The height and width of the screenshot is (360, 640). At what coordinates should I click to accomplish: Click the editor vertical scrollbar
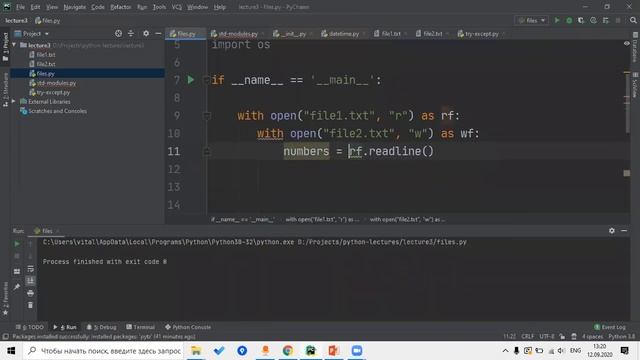(627, 102)
